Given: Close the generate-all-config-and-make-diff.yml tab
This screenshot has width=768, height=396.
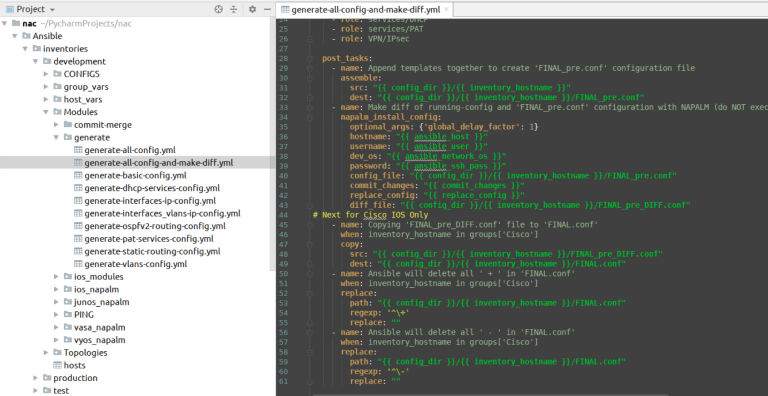Looking at the screenshot, I should point(446,10).
